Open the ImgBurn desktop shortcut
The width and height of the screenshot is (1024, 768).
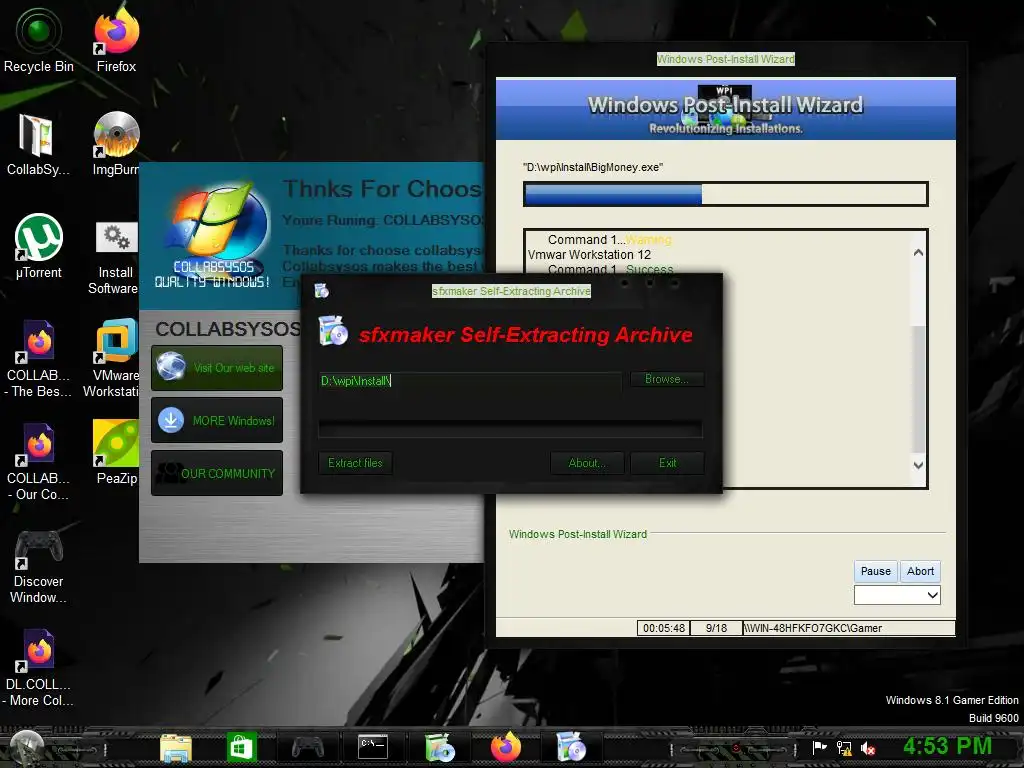click(116, 144)
